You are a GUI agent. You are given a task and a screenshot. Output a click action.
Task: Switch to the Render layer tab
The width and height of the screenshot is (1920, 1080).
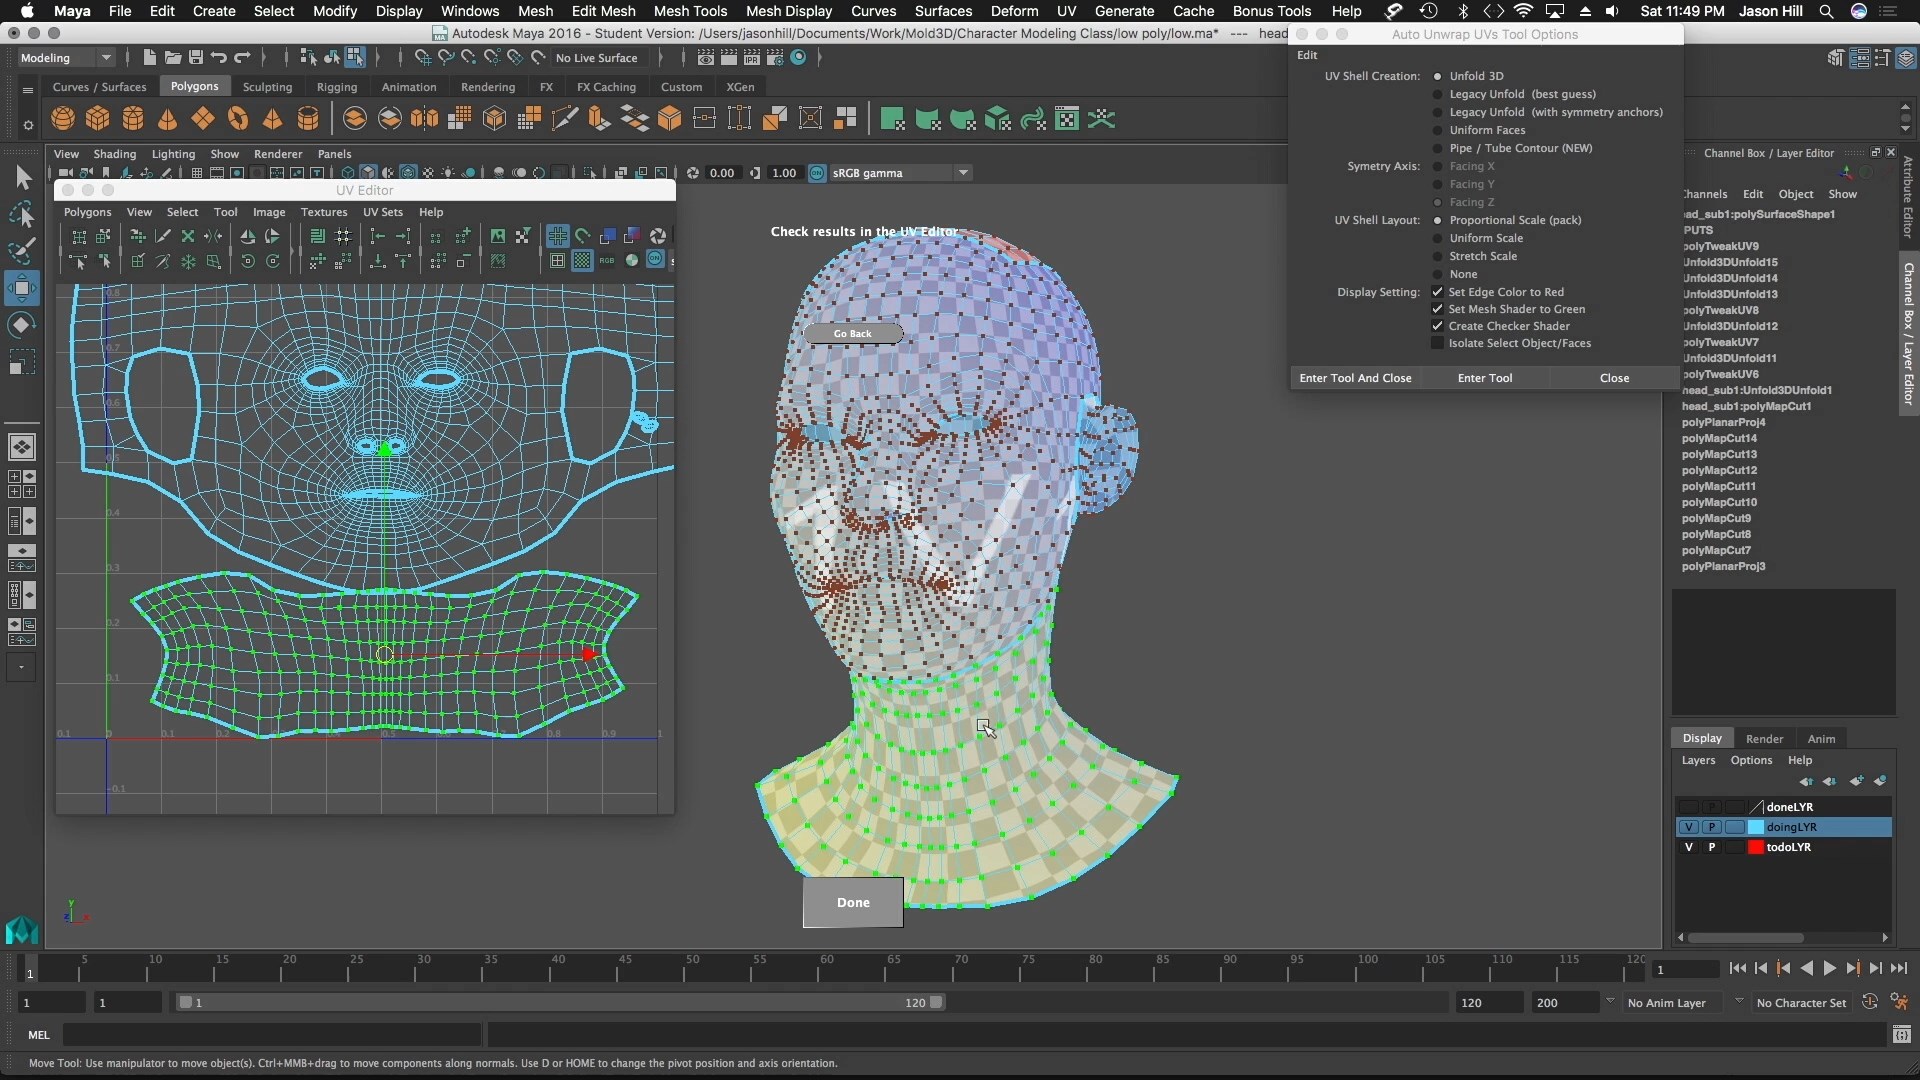(1764, 739)
